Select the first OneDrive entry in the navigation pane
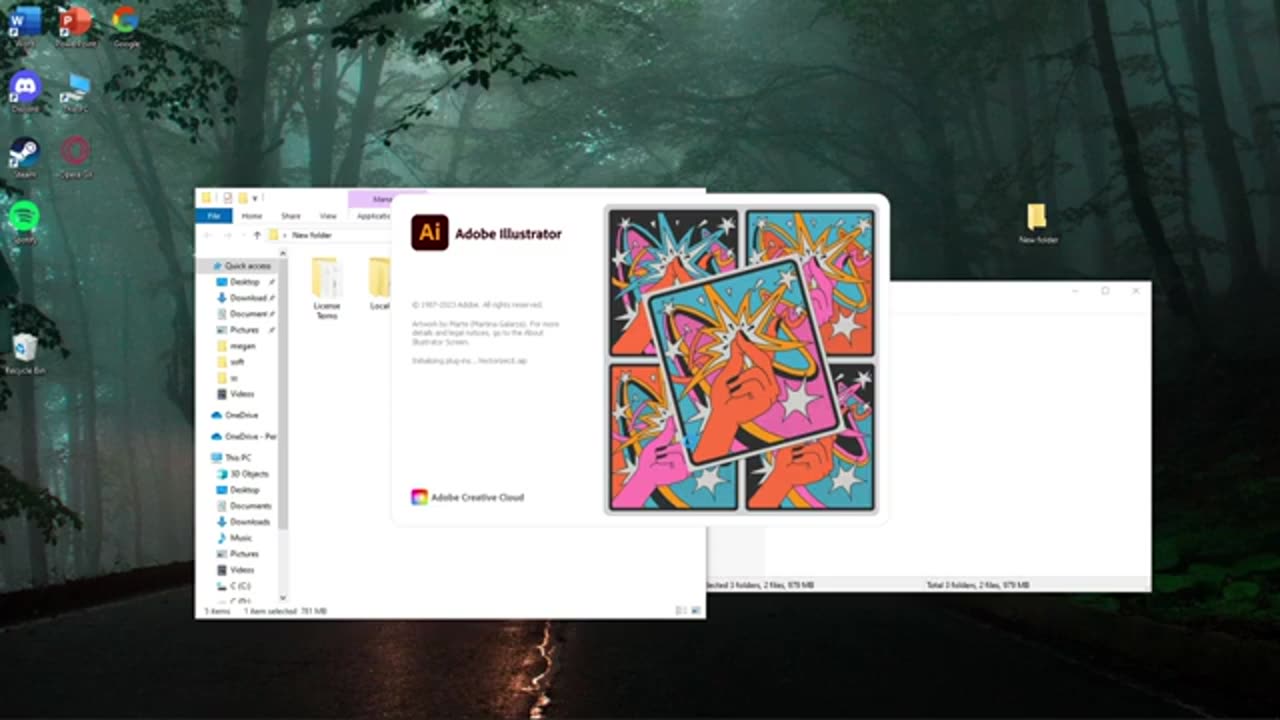 (x=235, y=415)
